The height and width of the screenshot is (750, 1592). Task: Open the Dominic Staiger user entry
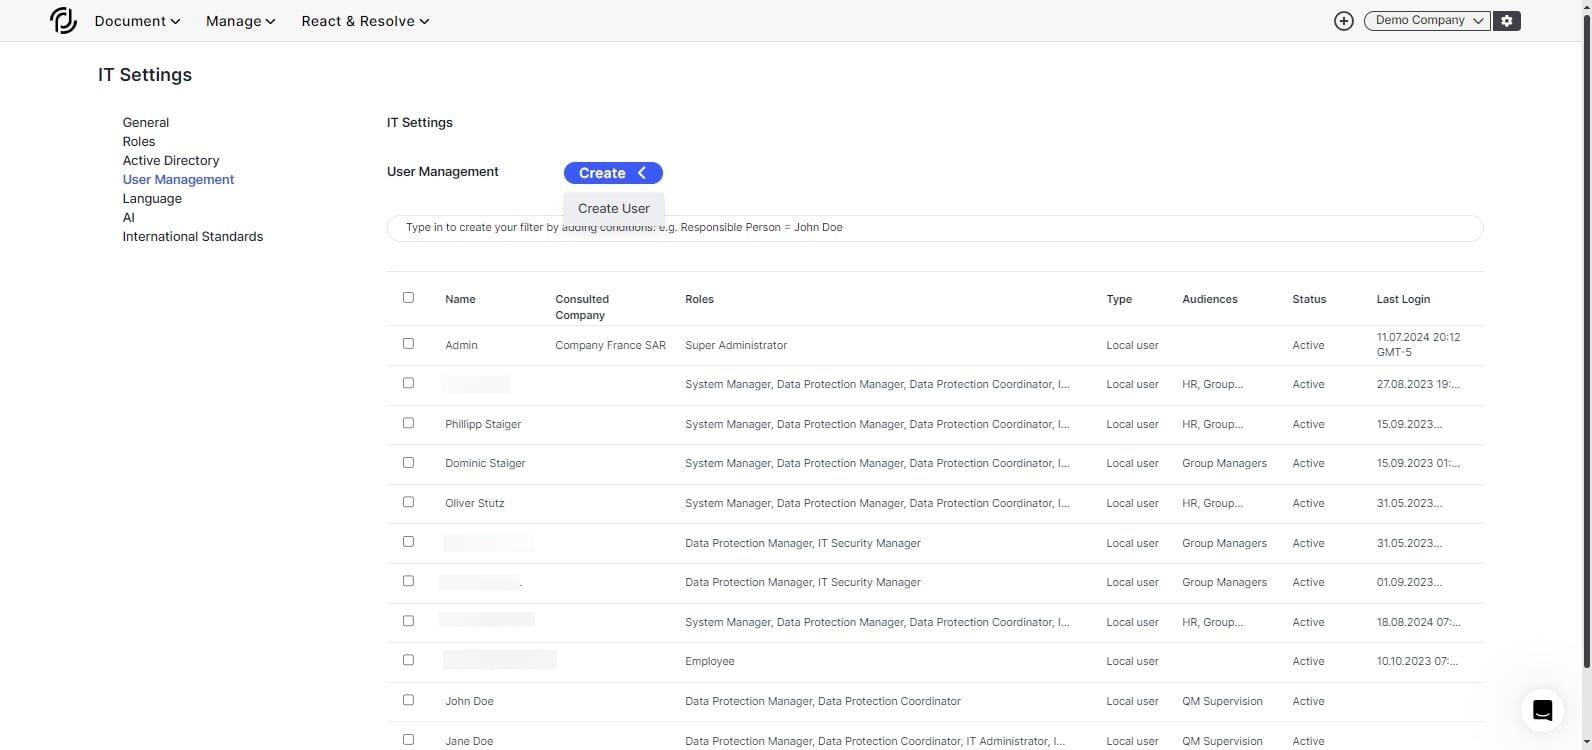tap(485, 463)
